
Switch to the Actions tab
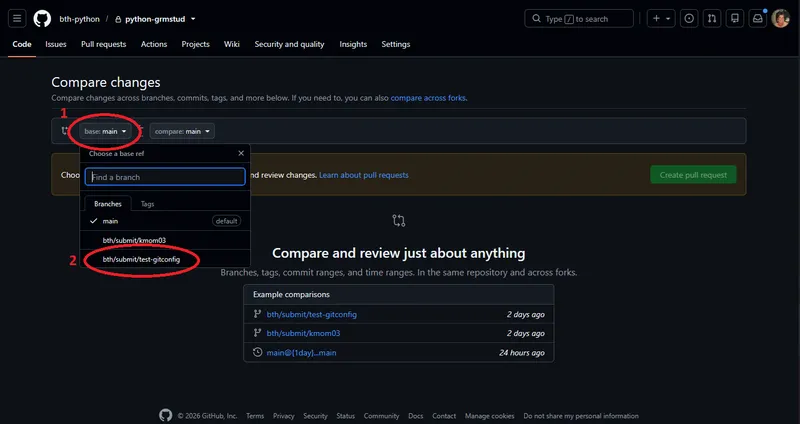154,44
